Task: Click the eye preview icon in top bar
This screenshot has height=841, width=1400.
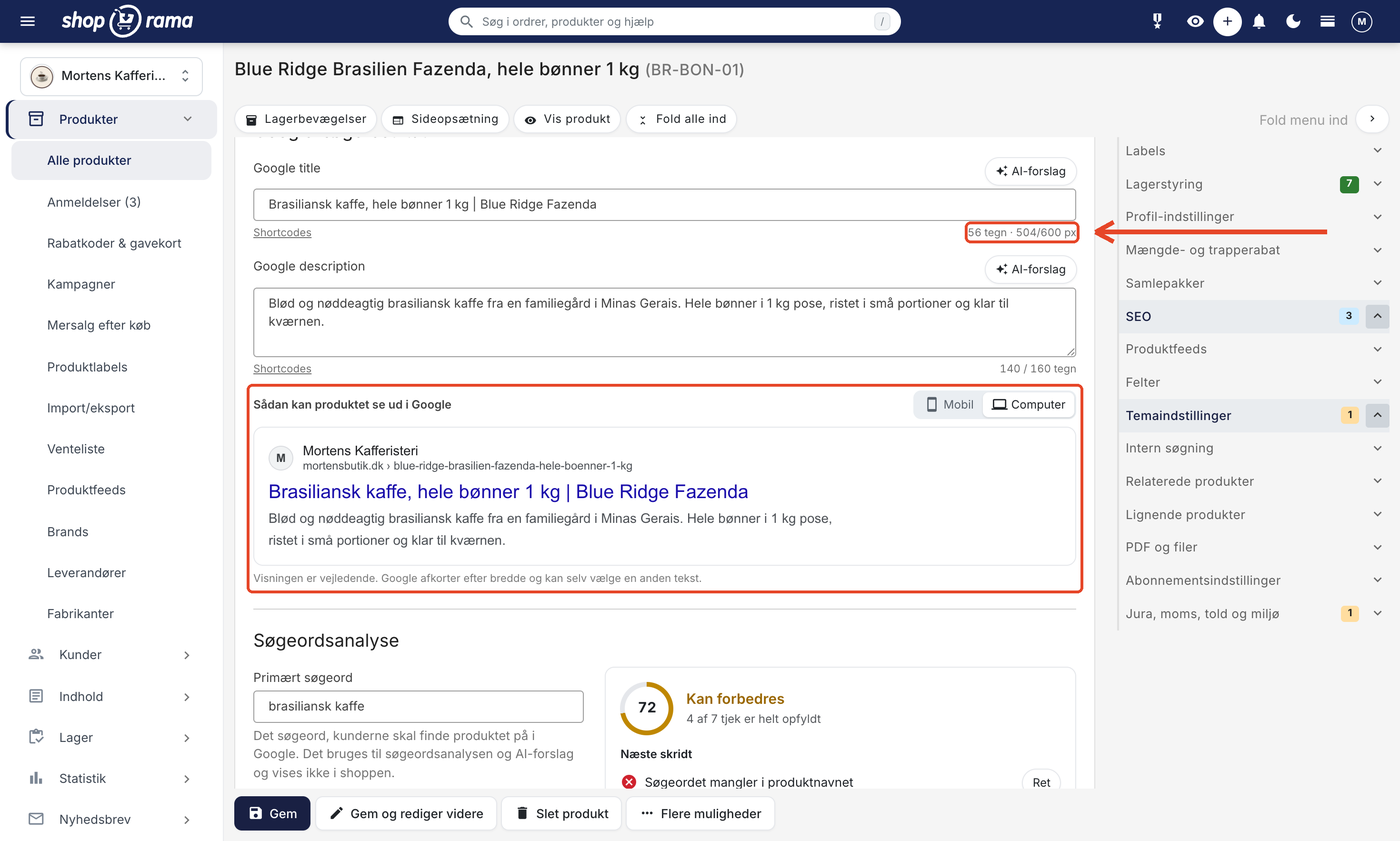Action: point(1195,21)
